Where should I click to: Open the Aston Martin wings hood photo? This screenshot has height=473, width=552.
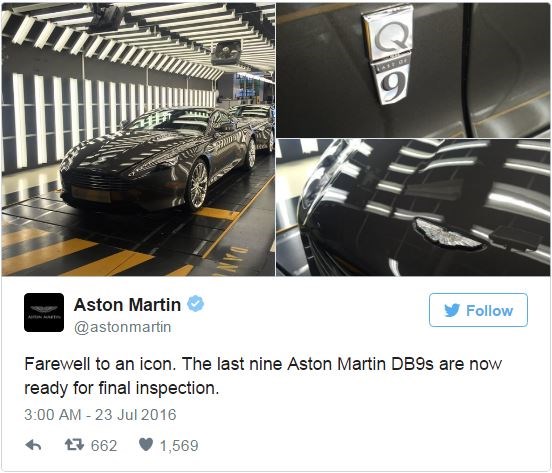pos(414,208)
